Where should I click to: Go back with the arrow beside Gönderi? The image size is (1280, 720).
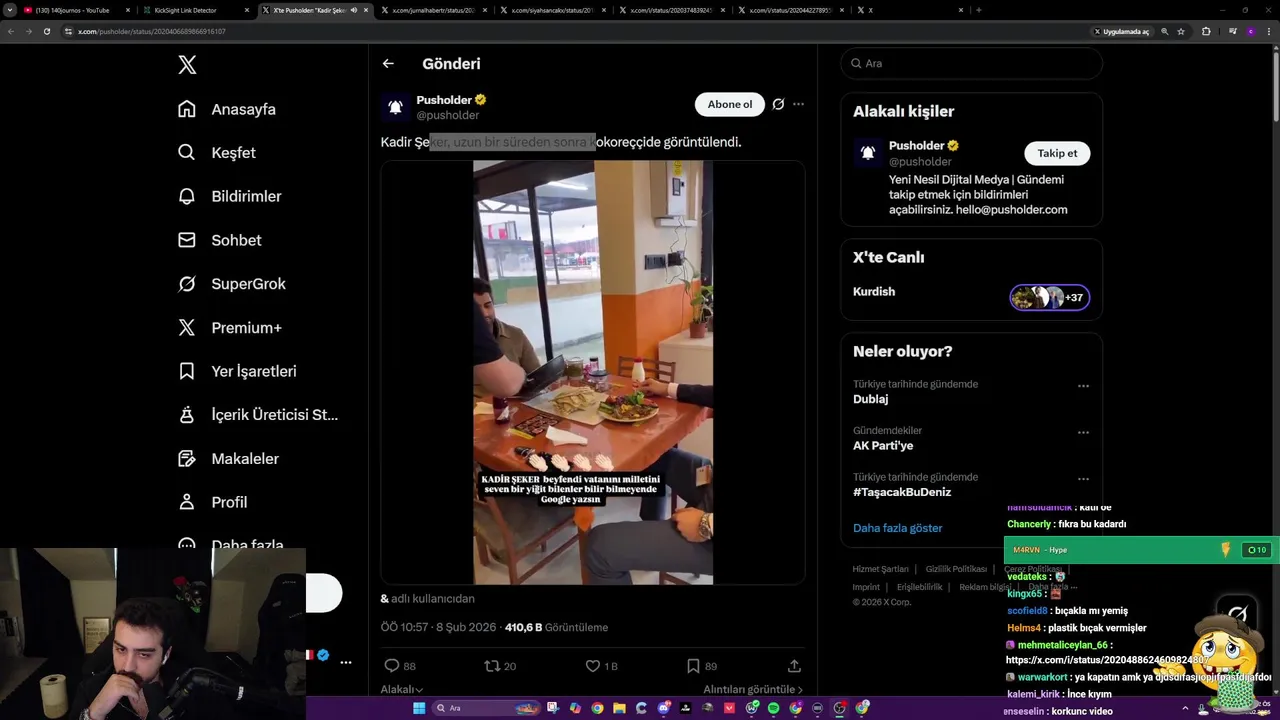(x=388, y=63)
